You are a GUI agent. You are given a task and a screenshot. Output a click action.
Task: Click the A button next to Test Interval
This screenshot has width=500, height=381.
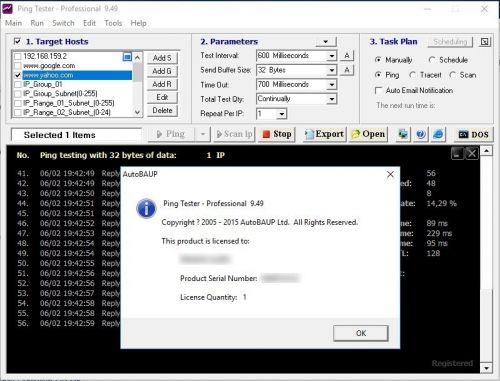(x=347, y=56)
